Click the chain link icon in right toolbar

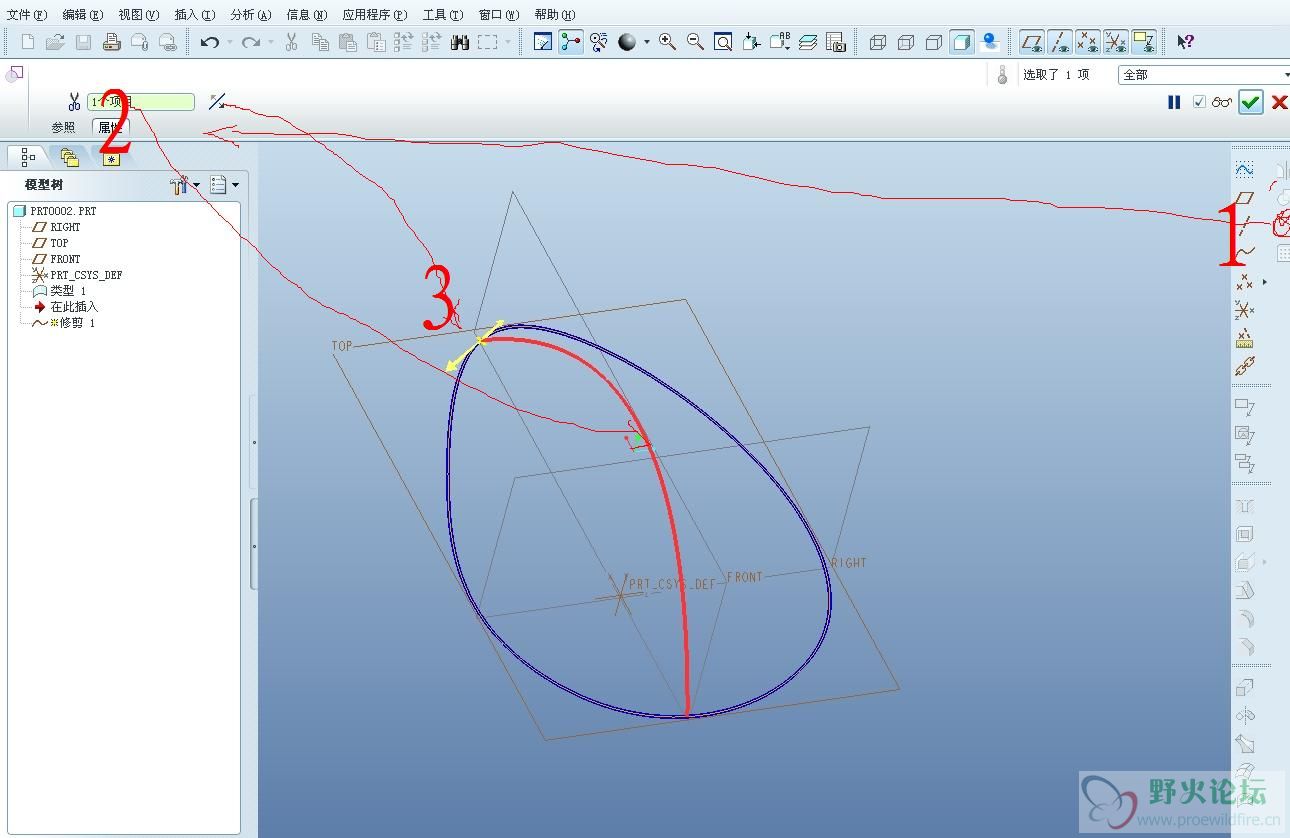[1244, 366]
